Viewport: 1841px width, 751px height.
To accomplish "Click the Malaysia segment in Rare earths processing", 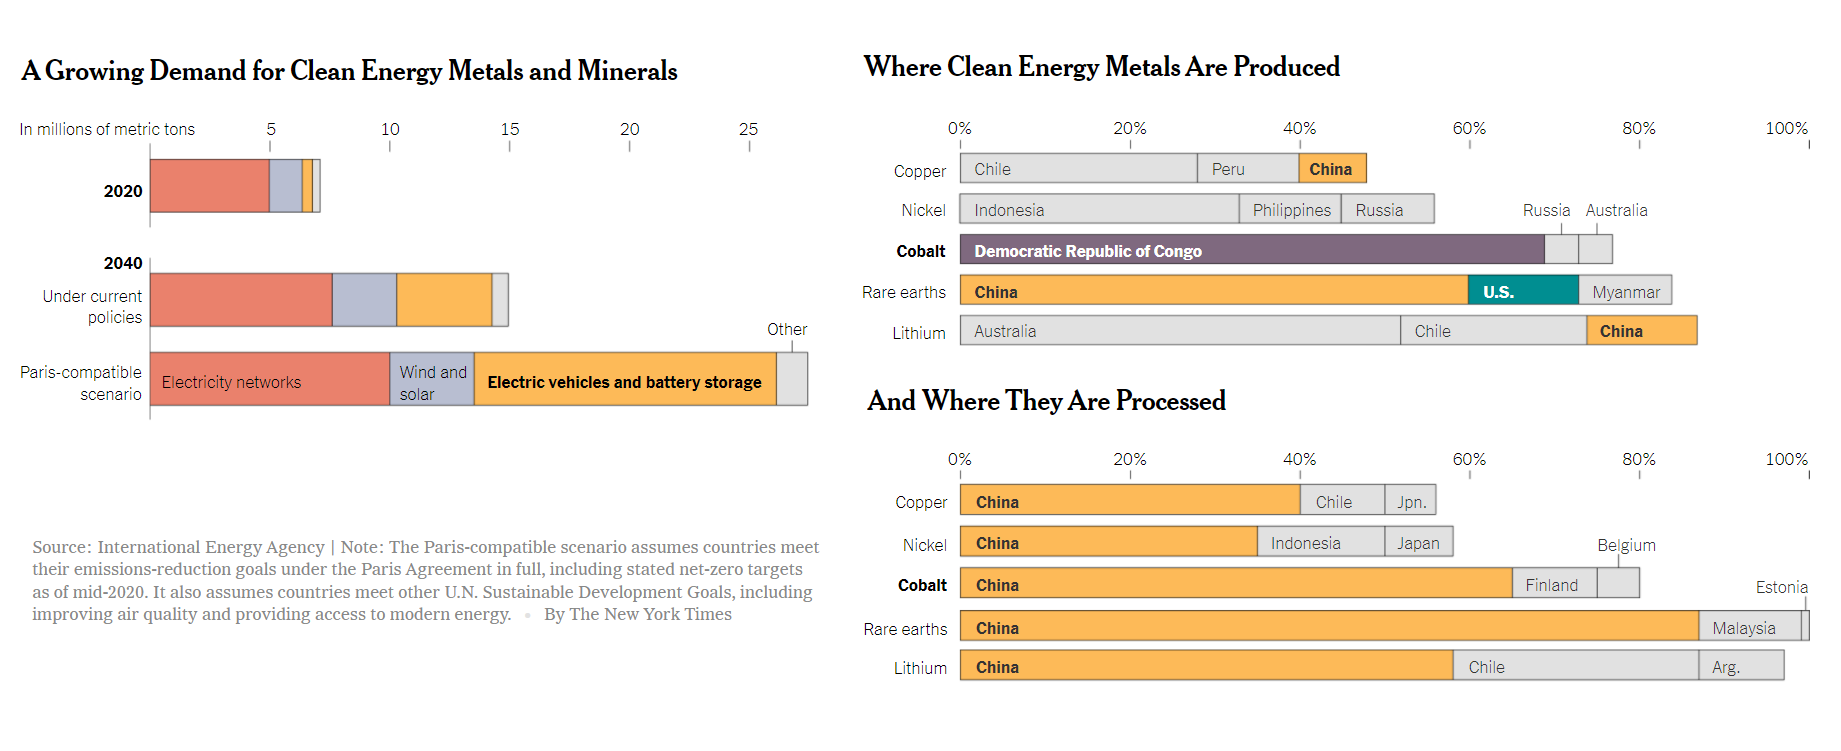I will point(1749,627).
